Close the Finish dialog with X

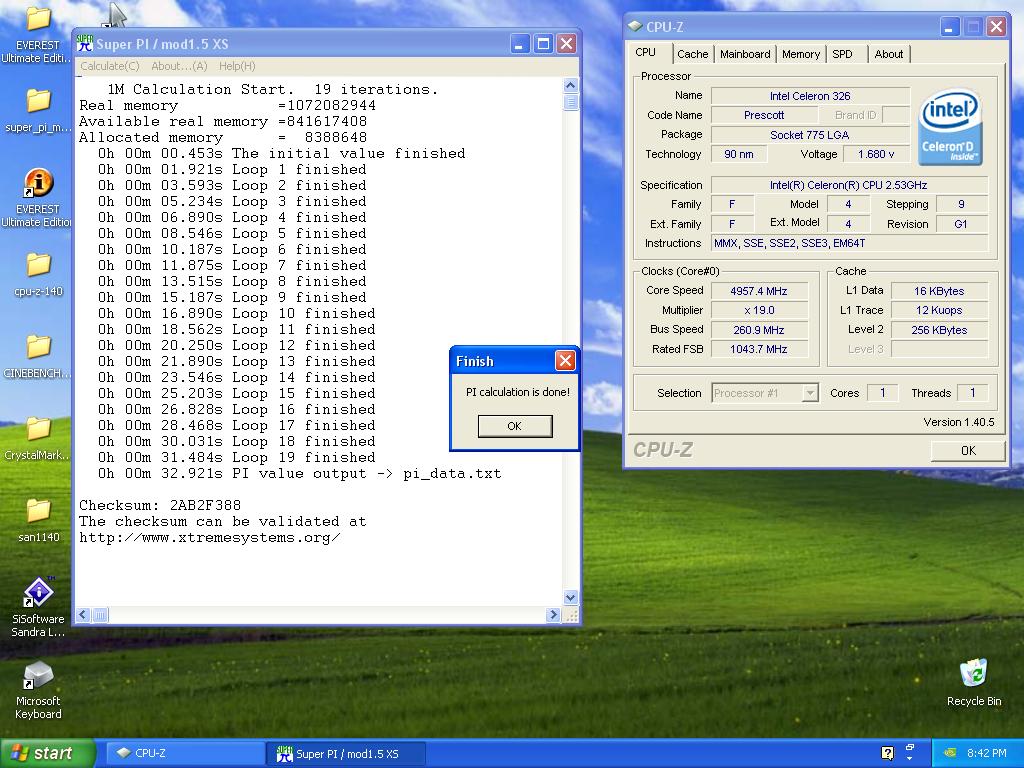(565, 360)
